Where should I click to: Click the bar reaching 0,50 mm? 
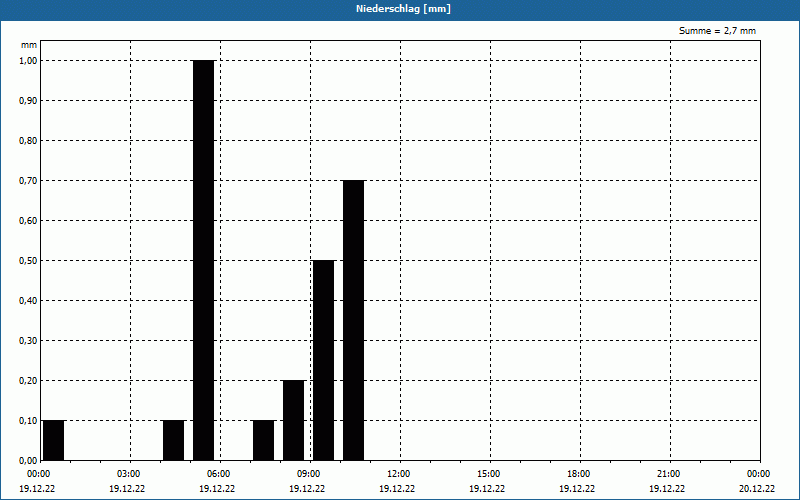pos(323,360)
